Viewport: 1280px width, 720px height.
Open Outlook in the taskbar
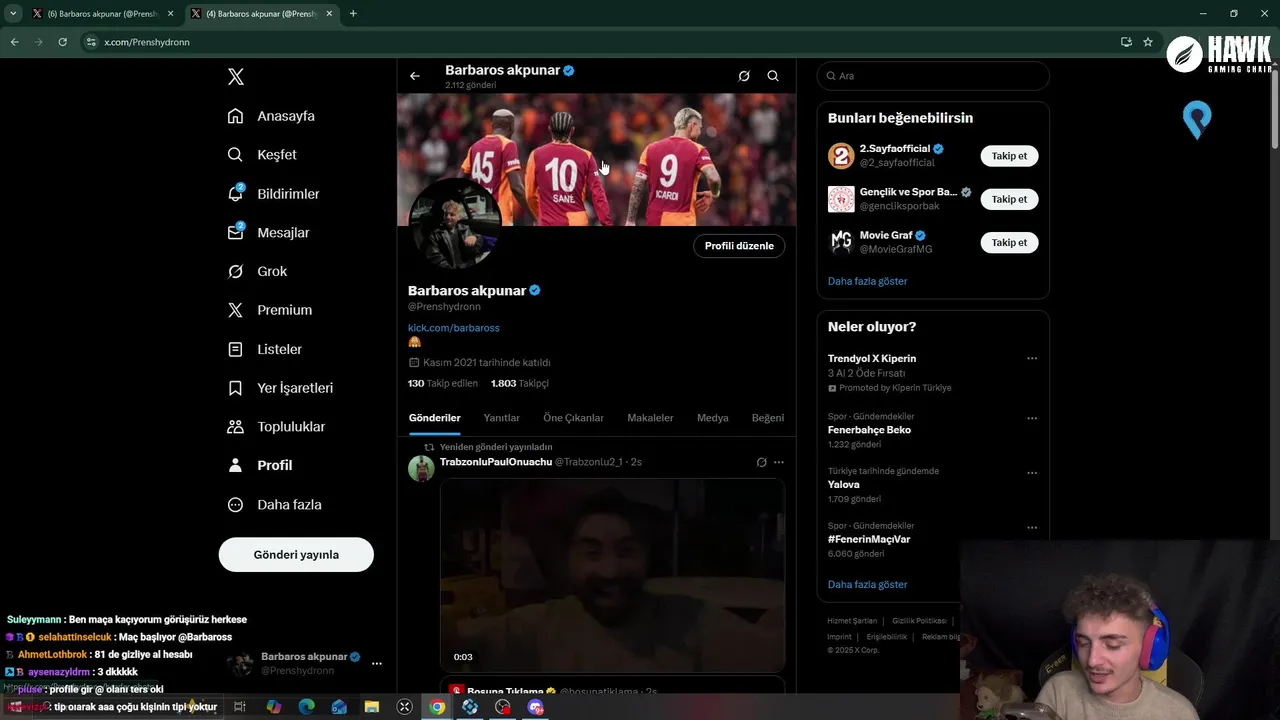point(339,707)
